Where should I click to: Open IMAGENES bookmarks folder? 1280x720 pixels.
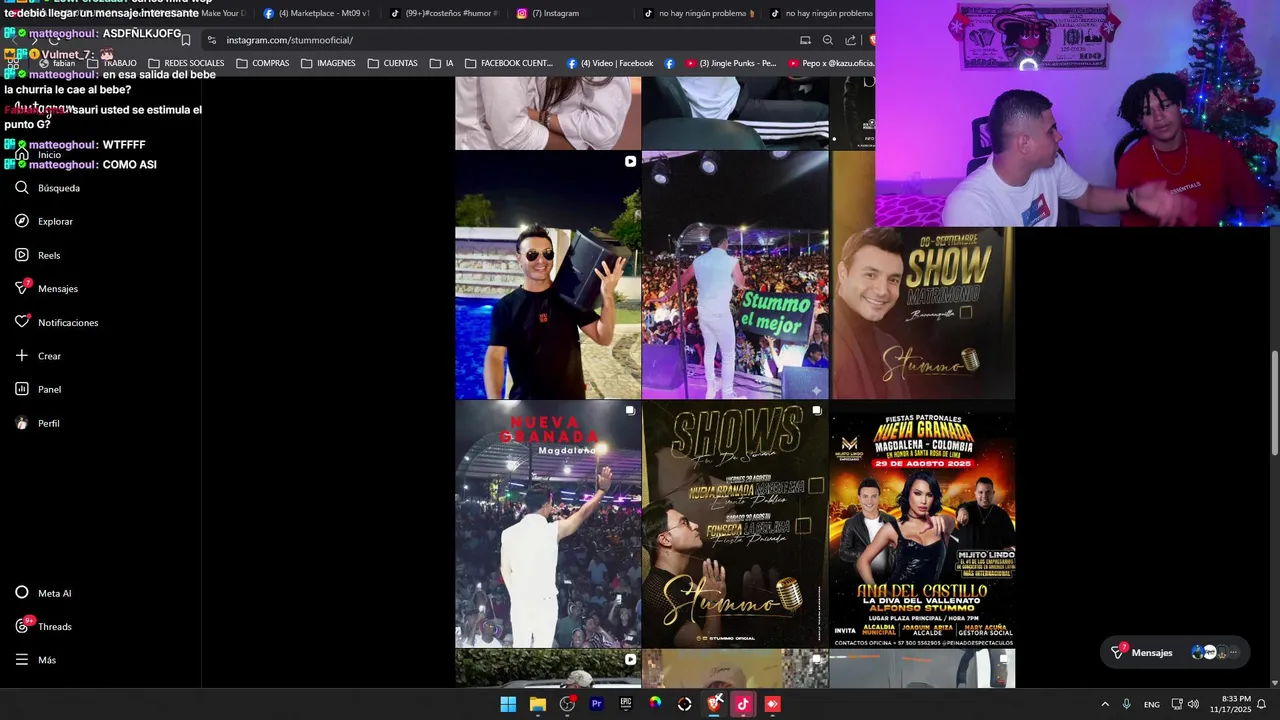328,63
